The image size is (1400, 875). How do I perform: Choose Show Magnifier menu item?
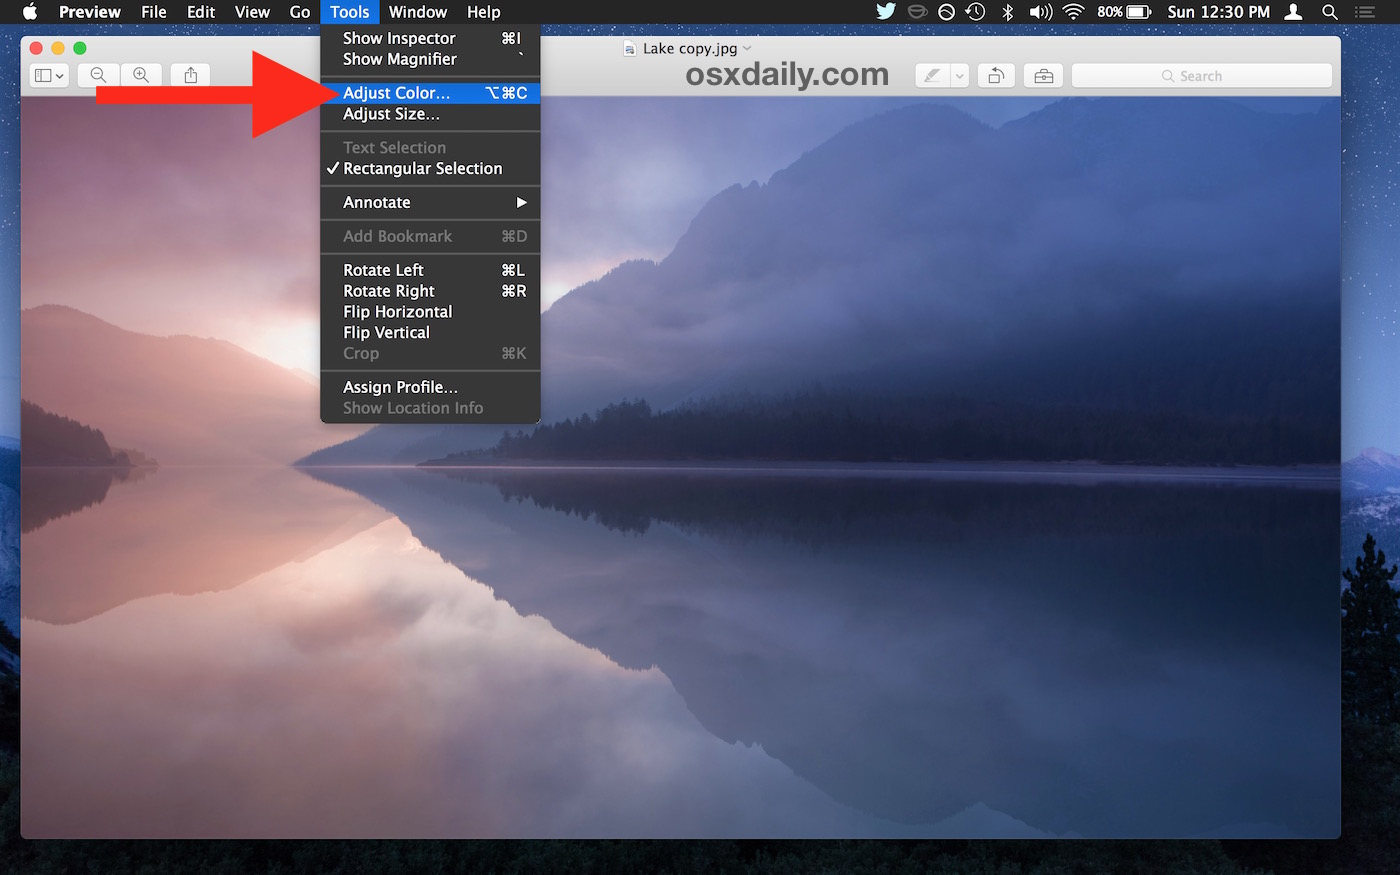pos(430,59)
